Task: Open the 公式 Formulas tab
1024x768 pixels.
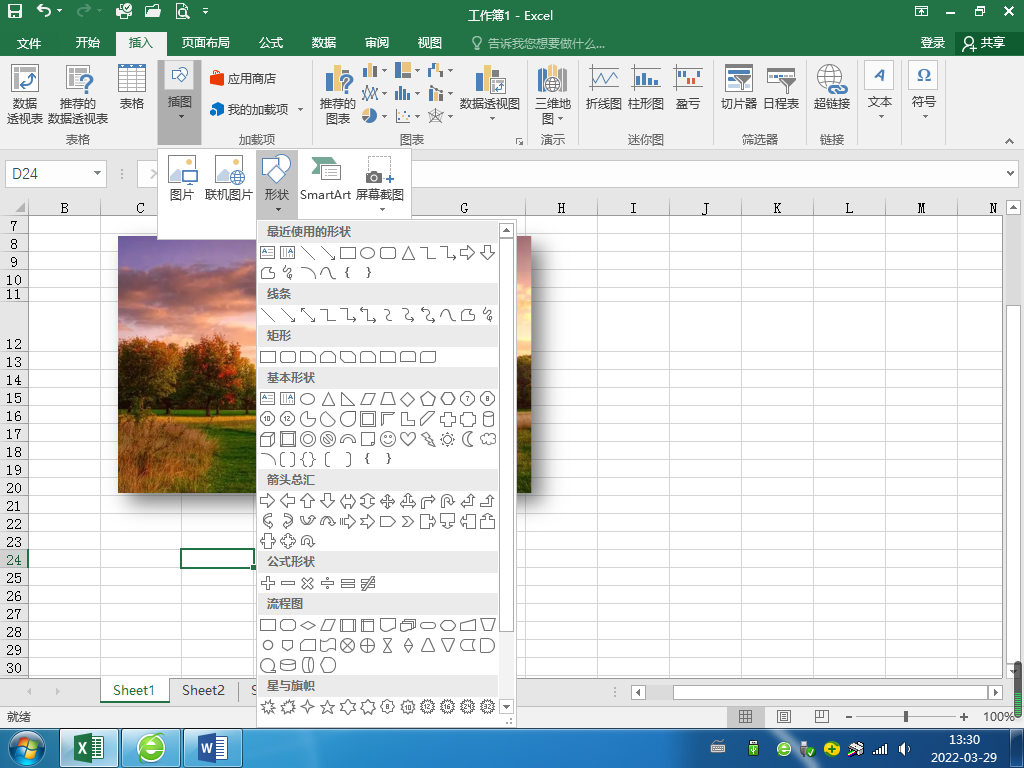Action: 271,42
